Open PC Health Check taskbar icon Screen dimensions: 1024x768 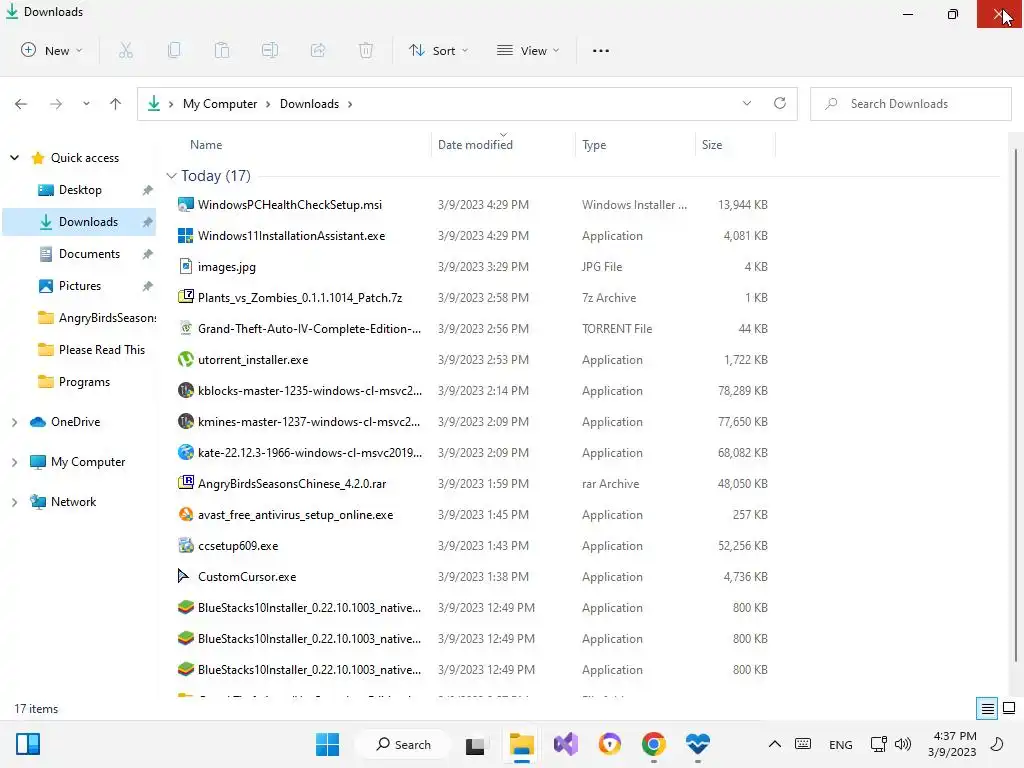pyautogui.click(x=697, y=744)
